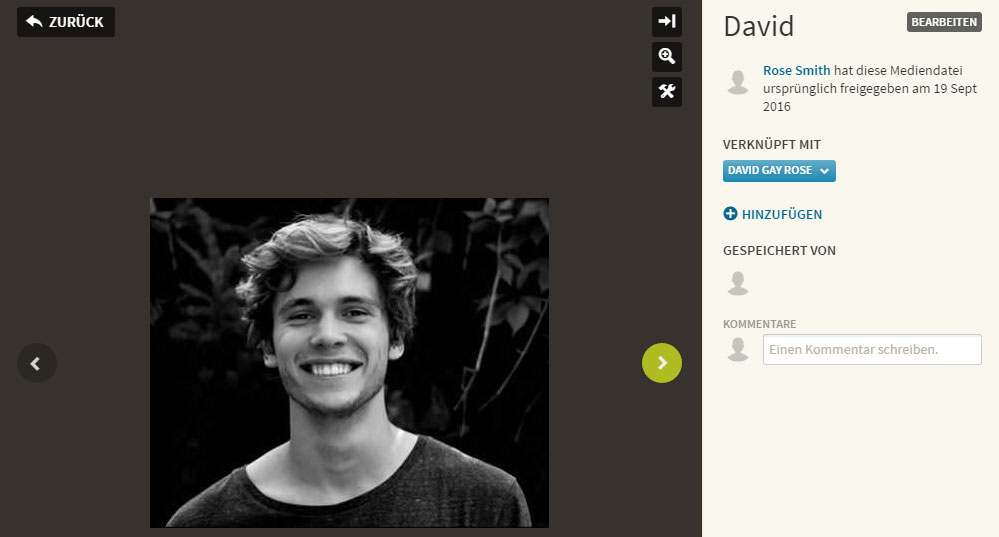Click the David title heading
This screenshot has height=537, width=999.
(x=759, y=27)
